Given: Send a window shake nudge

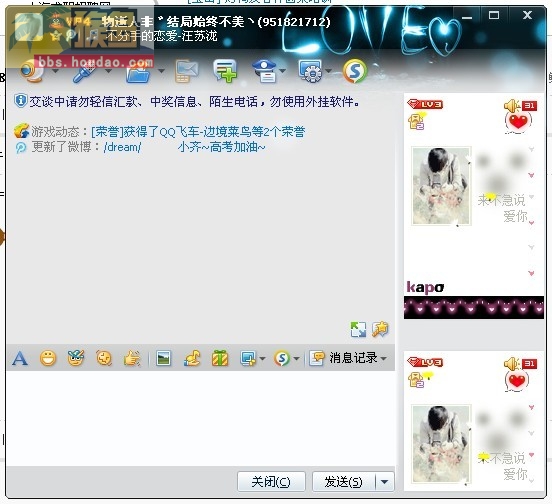Looking at the screenshot, I should point(104,359).
